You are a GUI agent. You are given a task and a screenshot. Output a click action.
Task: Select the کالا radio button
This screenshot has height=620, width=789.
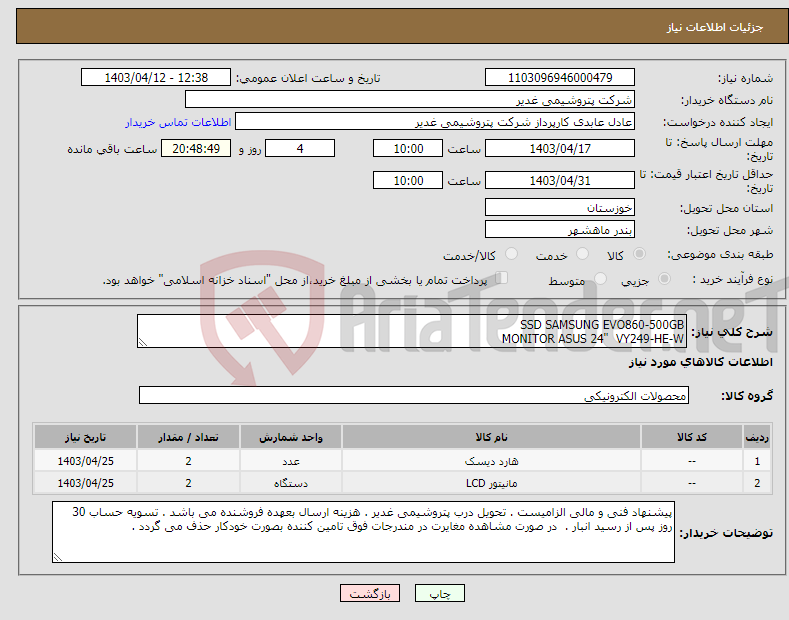point(639,254)
